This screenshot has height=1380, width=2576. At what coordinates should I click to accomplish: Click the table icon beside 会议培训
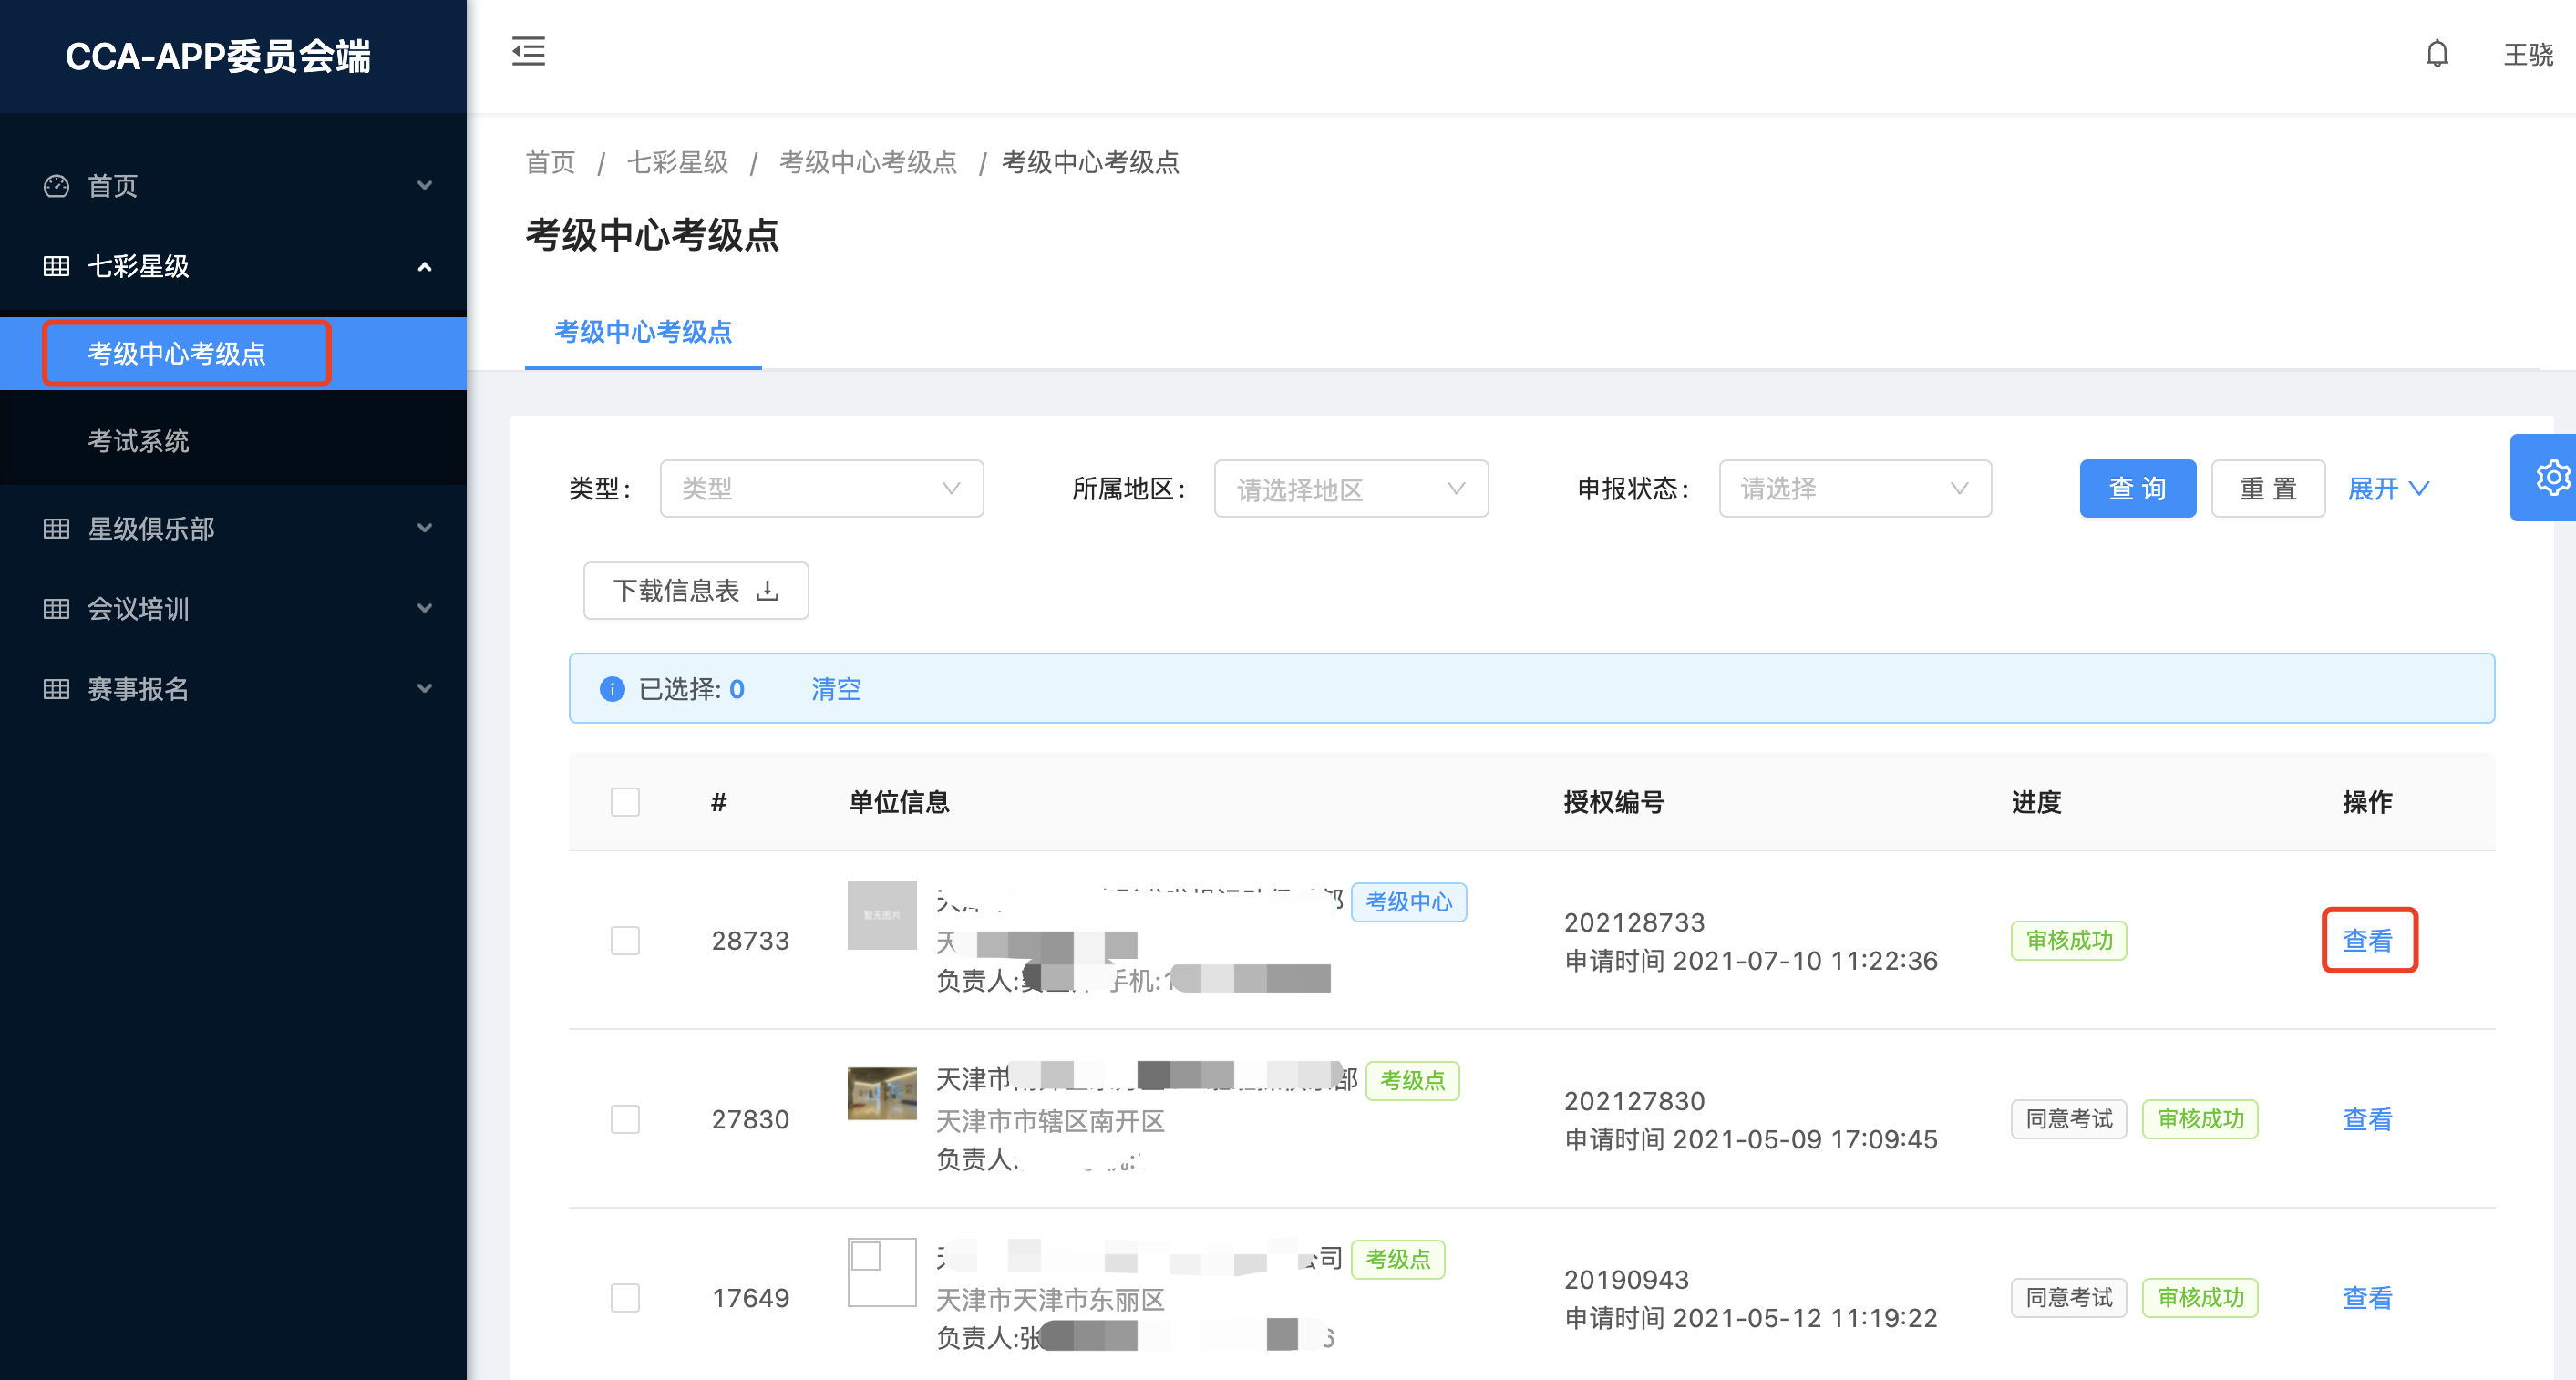point(57,608)
